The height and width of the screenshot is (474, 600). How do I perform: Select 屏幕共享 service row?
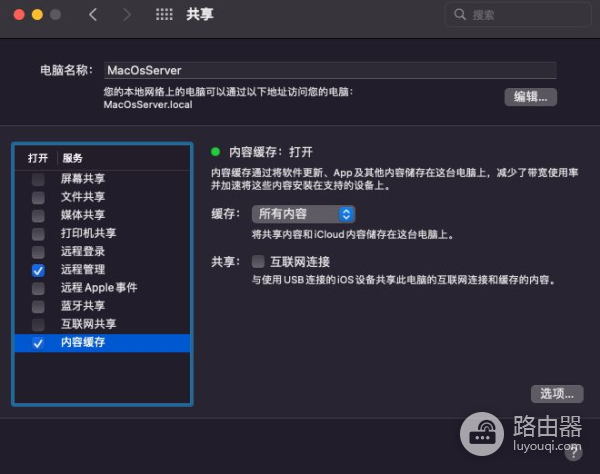click(102, 179)
